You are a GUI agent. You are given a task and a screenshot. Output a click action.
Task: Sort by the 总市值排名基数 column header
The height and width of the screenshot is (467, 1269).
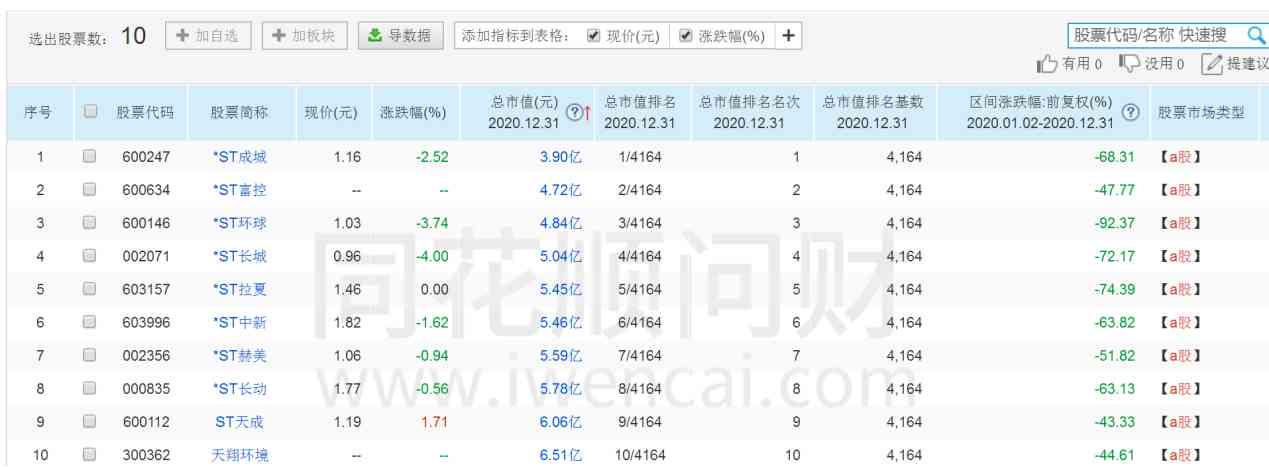[x=872, y=112]
